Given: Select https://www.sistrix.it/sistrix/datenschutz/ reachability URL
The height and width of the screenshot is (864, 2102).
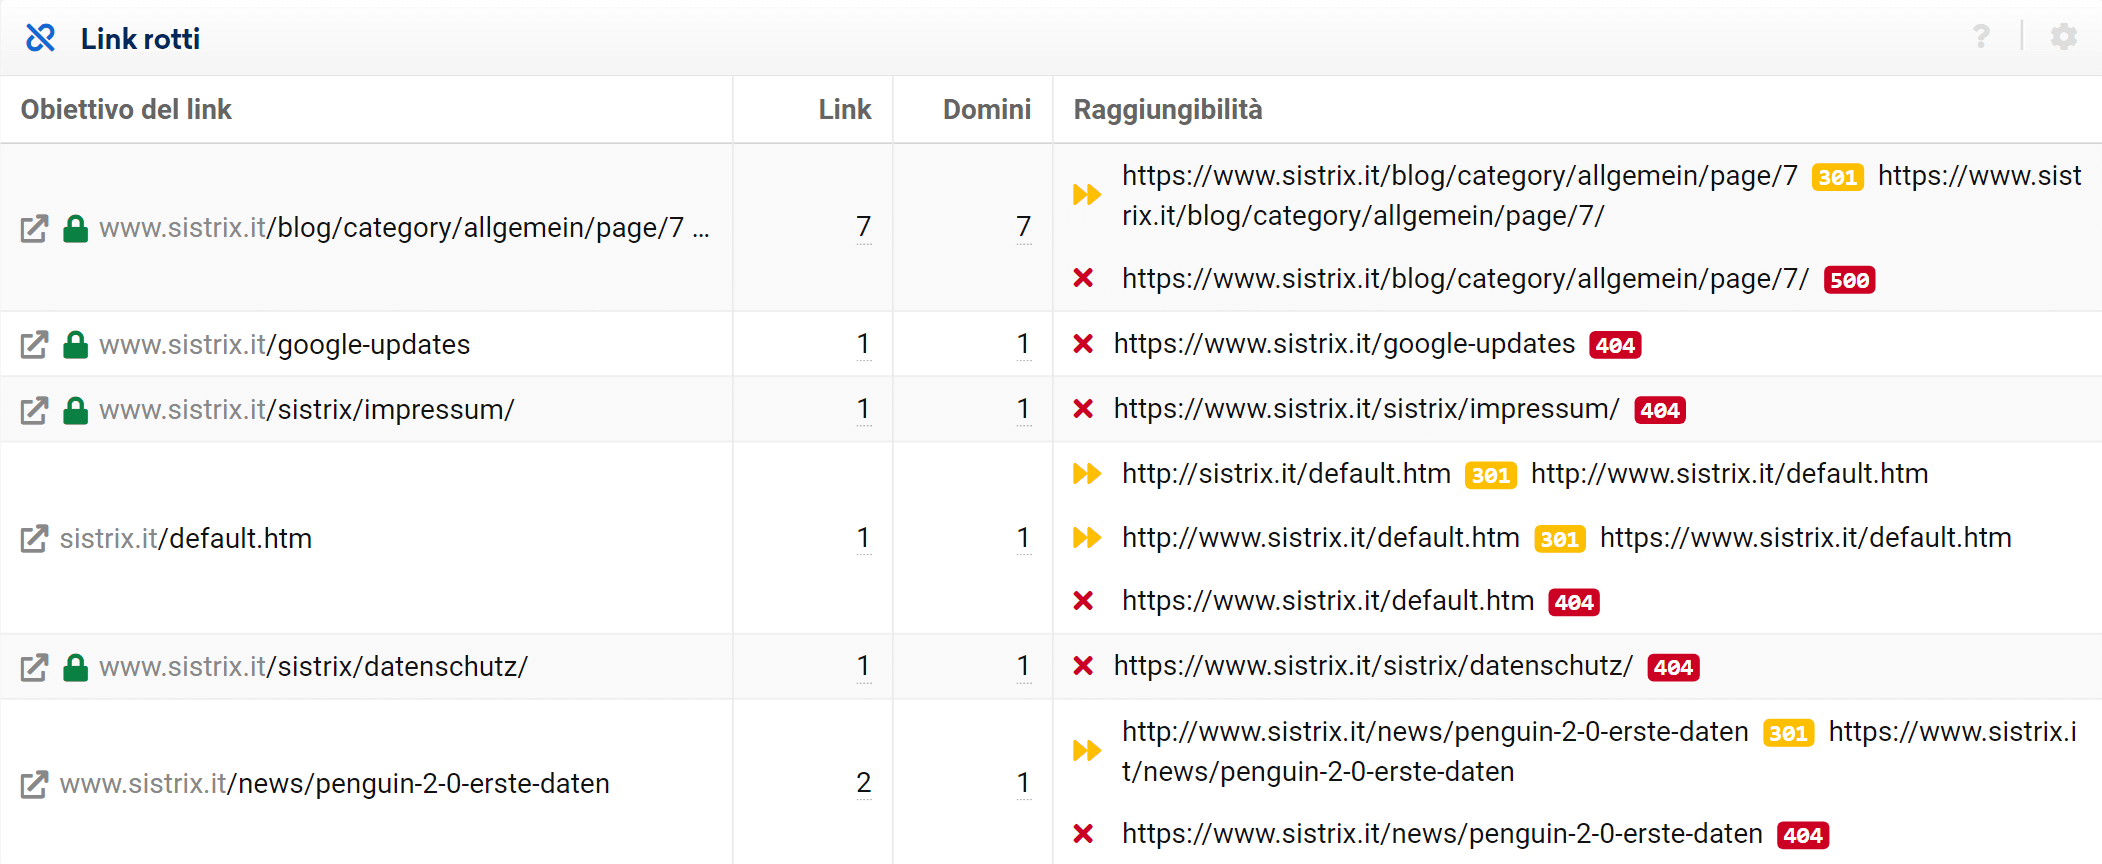Looking at the screenshot, I should pyautogui.click(x=1373, y=666).
